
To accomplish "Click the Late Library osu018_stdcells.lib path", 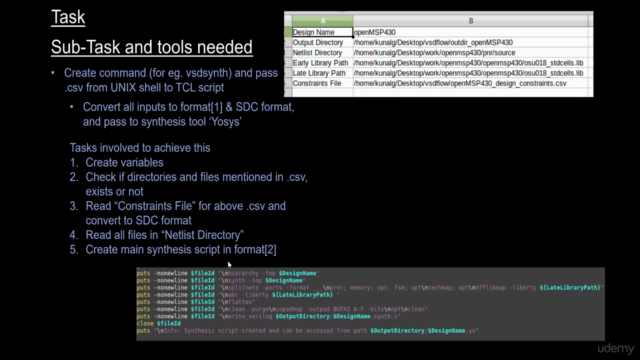I will click(471, 73).
